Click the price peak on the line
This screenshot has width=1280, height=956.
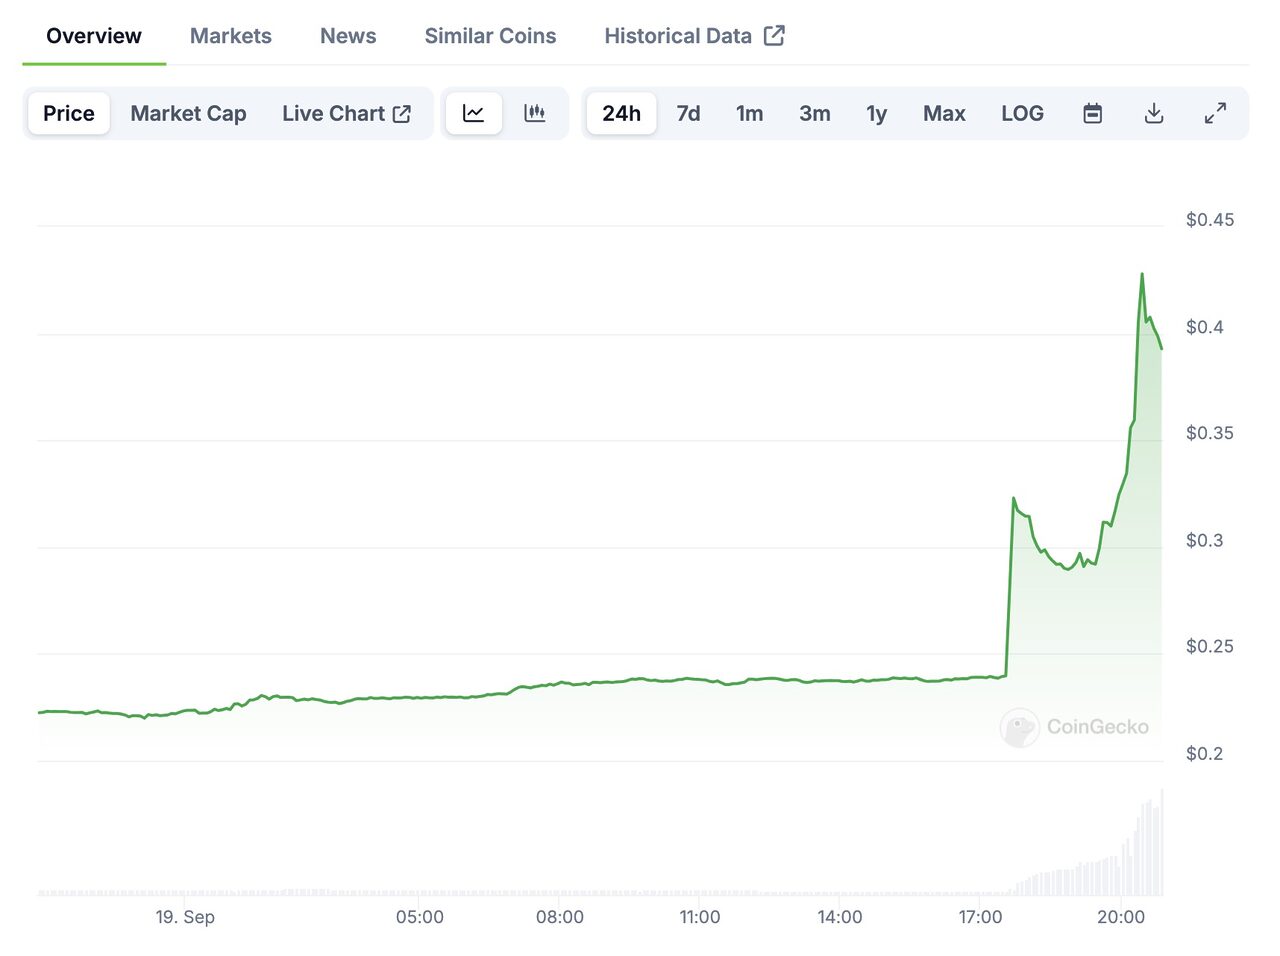coord(1142,274)
